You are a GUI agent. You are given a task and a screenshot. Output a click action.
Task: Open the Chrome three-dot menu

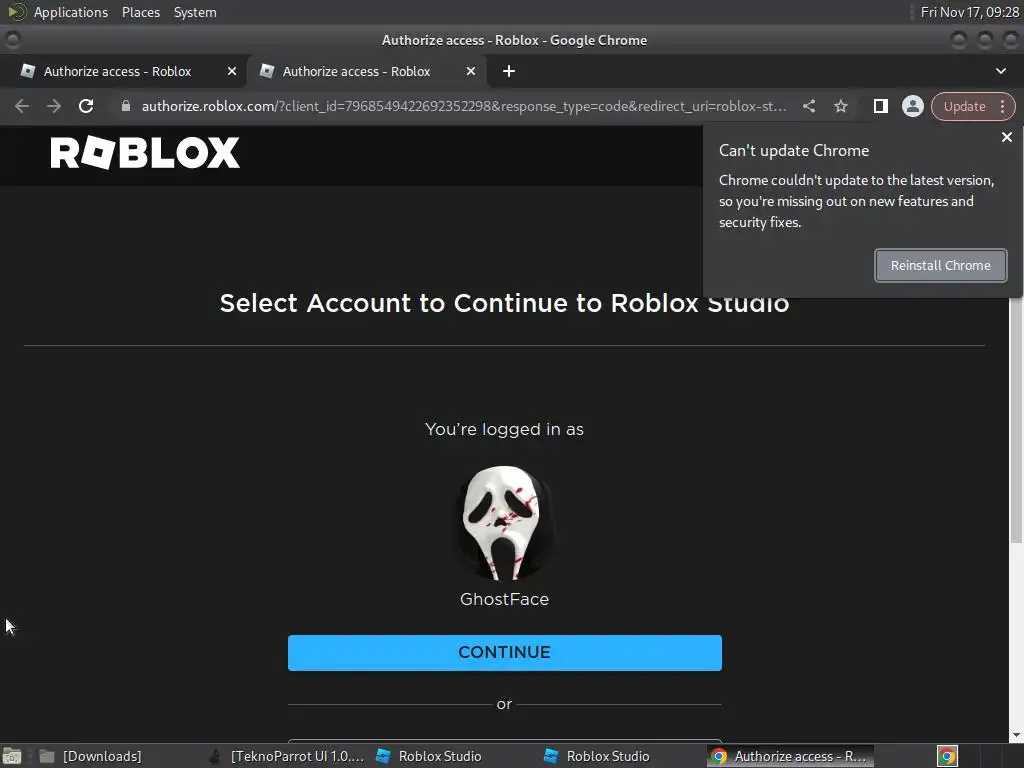[x=1002, y=106]
